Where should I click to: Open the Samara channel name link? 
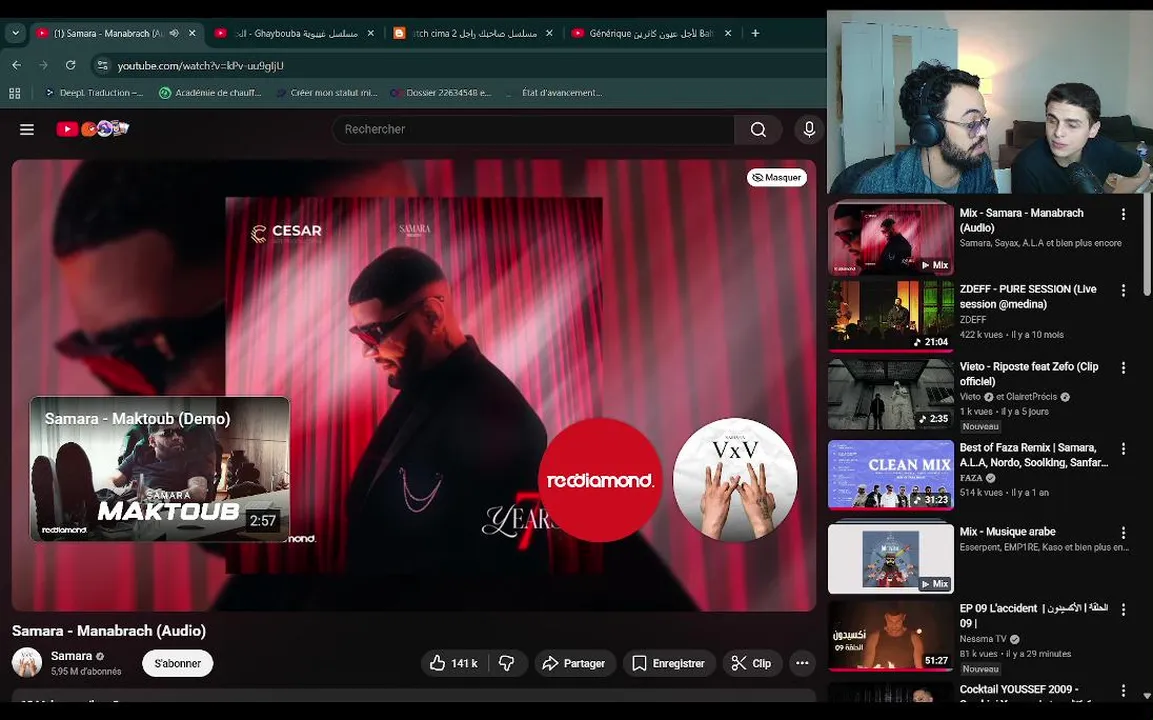click(x=71, y=656)
